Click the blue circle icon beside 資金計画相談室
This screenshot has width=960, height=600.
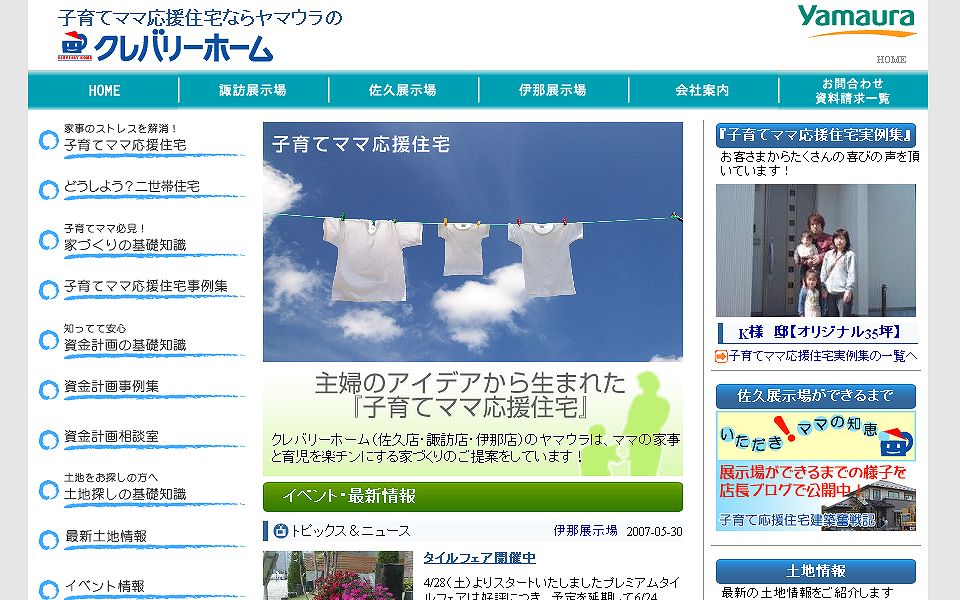48,440
